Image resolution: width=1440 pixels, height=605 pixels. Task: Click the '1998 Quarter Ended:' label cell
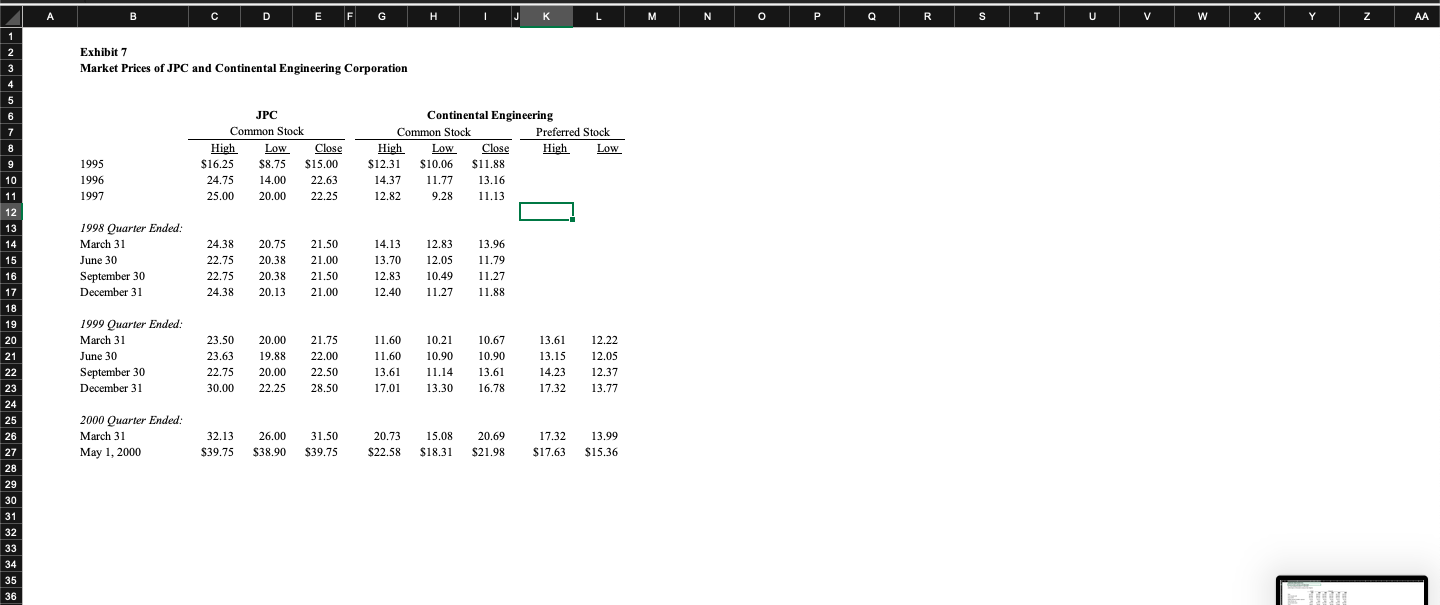pyautogui.click(x=131, y=228)
